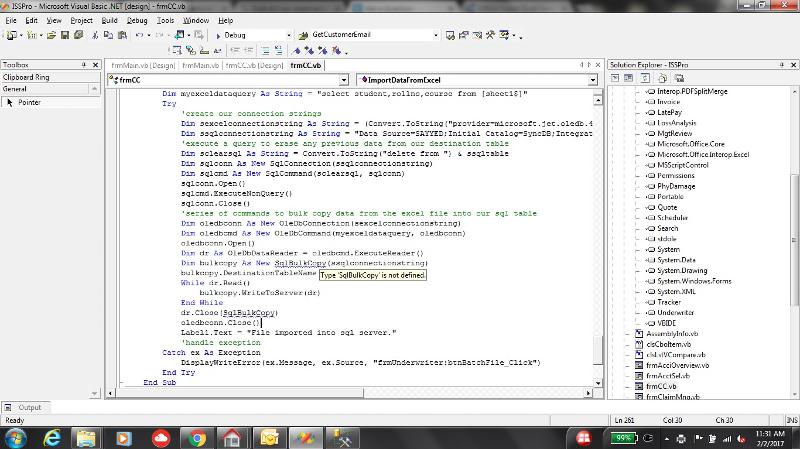Click the code editor vertical scrollbar down arrow

pyautogui.click(x=598, y=383)
